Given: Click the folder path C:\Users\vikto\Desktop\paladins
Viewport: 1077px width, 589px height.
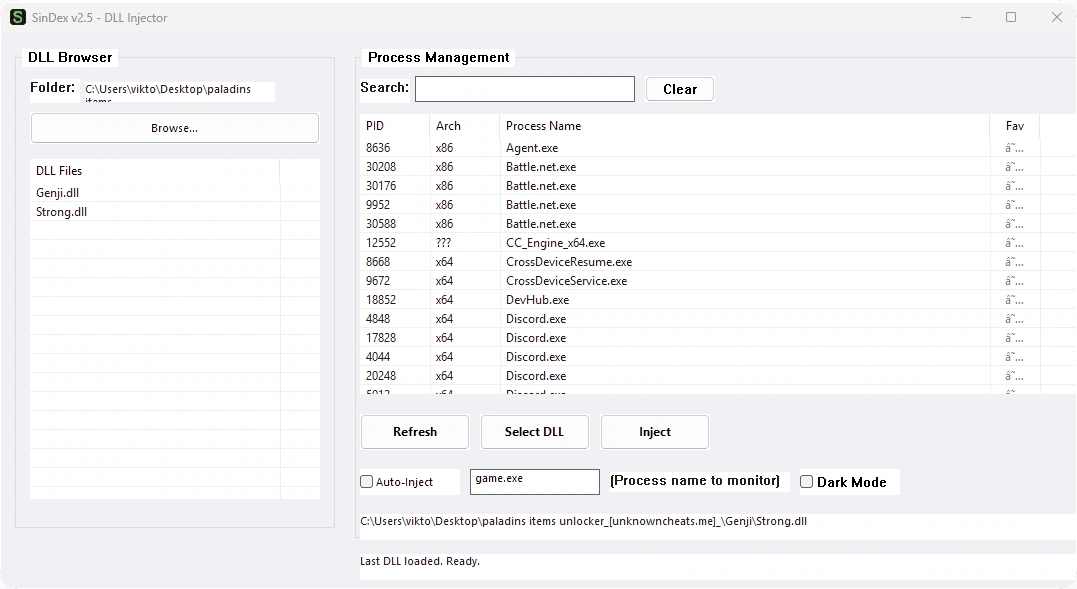Looking at the screenshot, I should (x=168, y=89).
